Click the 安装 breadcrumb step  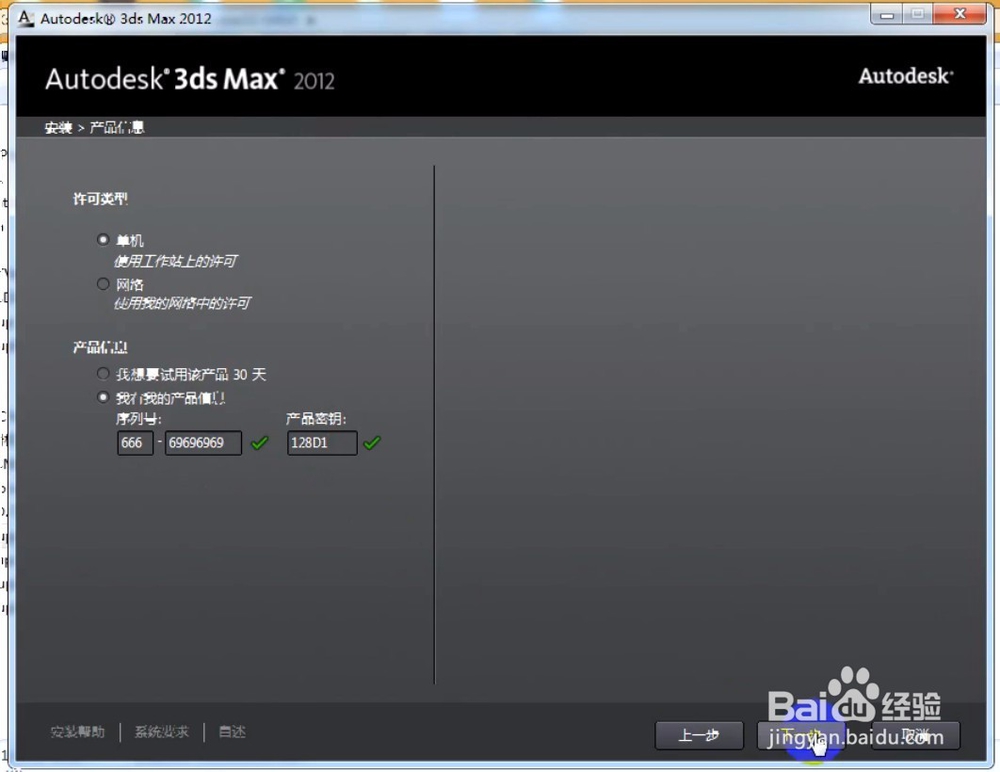(x=57, y=127)
